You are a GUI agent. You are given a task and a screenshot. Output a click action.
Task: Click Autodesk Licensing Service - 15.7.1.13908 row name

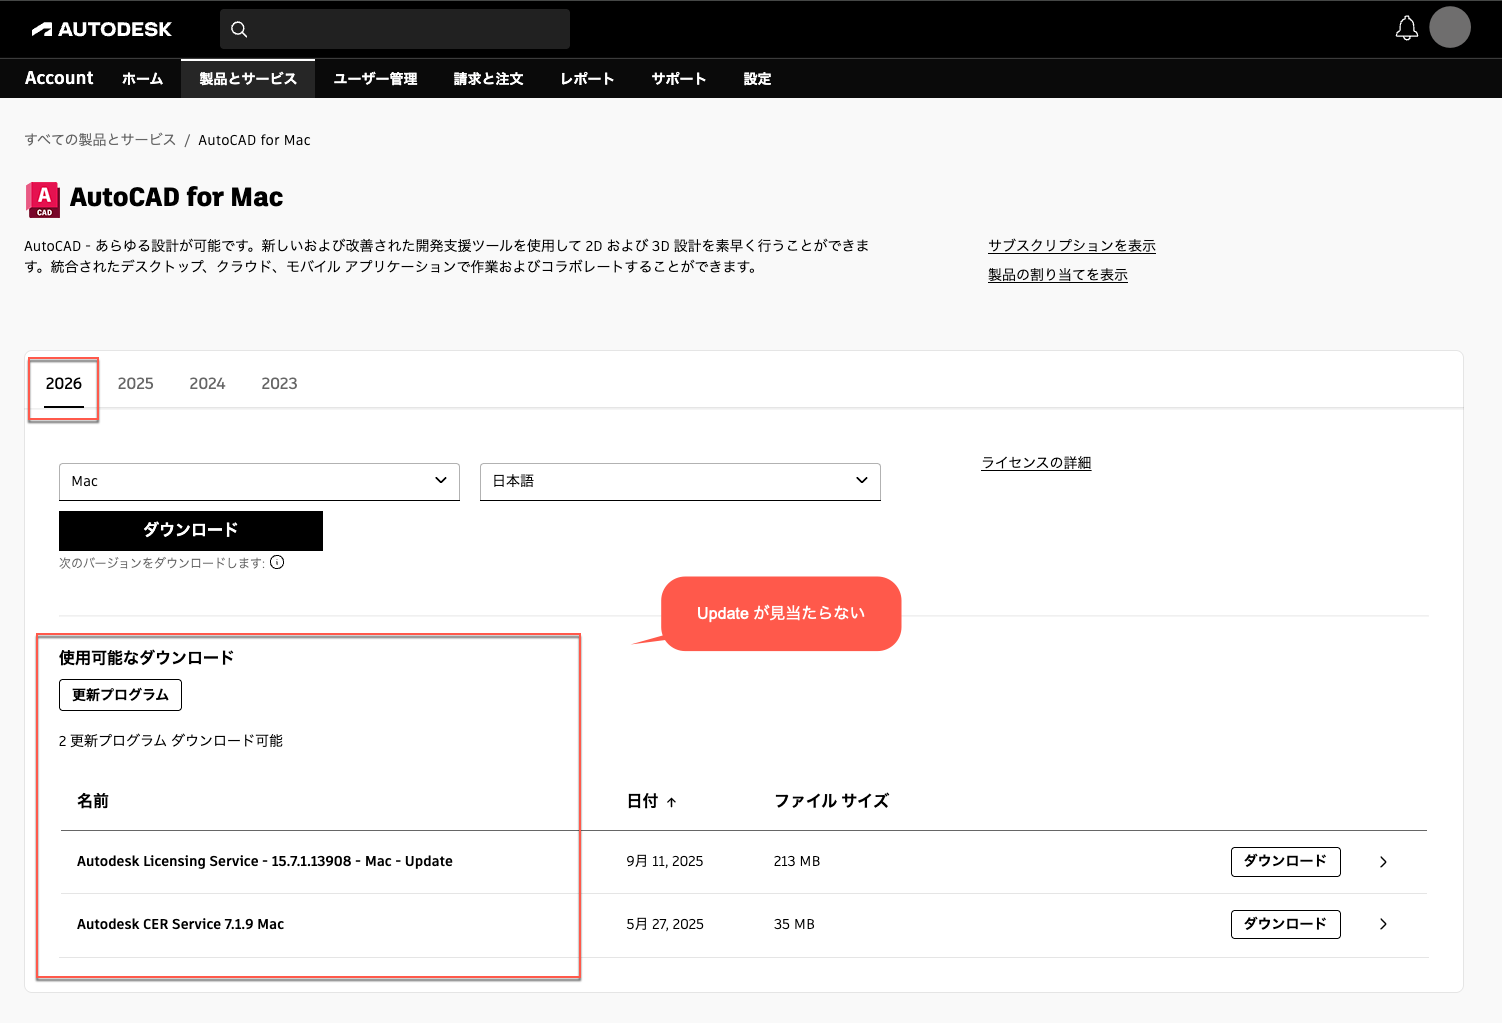pos(265,861)
